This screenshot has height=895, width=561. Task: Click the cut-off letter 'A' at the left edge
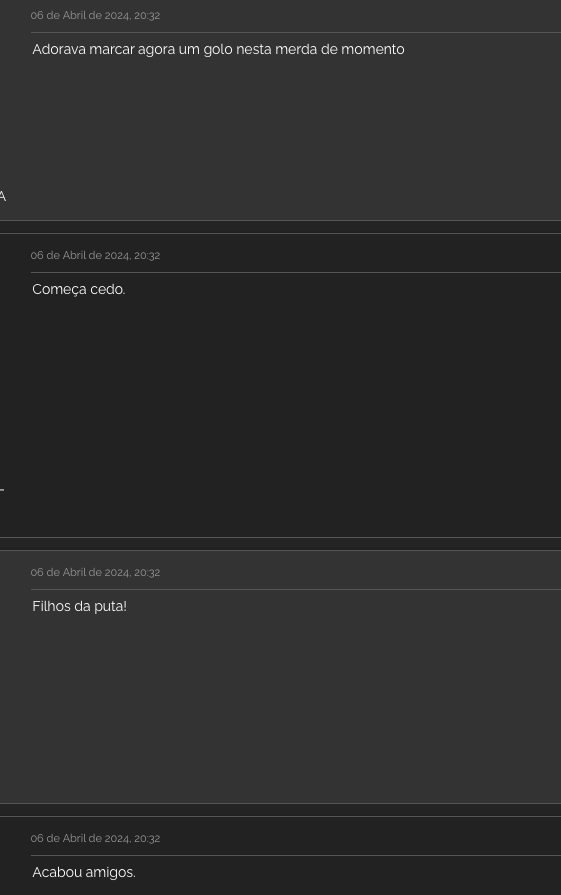[2, 197]
